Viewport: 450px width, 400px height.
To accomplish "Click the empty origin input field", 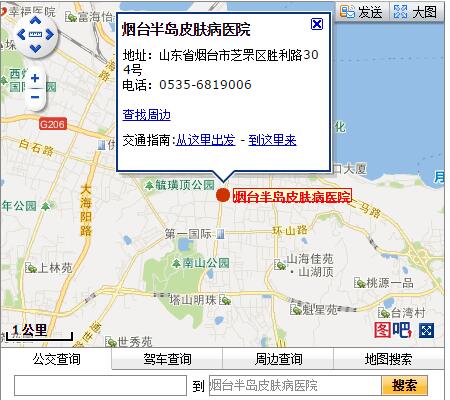I will pyautogui.click(x=100, y=386).
